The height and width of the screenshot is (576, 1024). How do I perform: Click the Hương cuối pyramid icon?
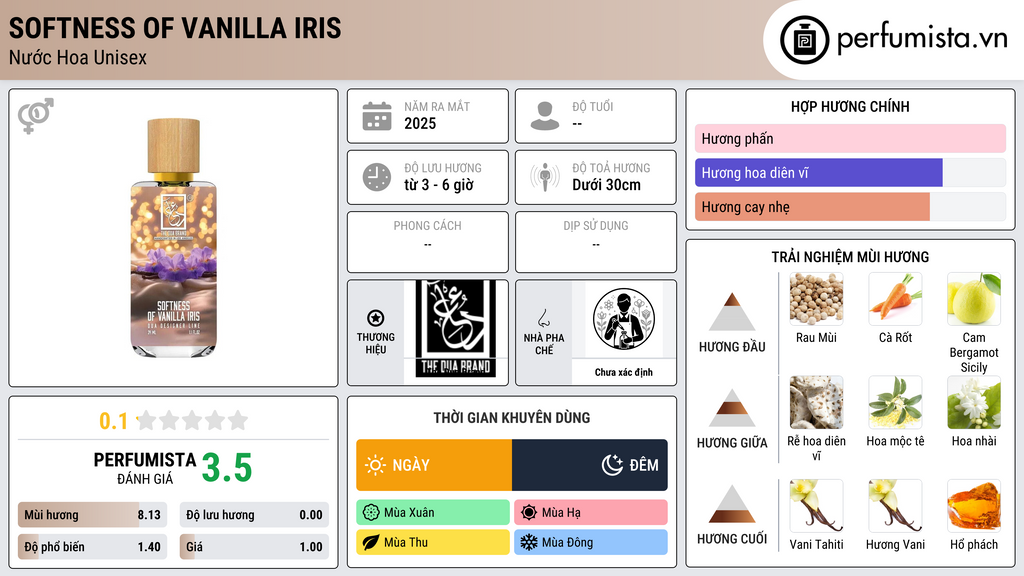[x=732, y=504]
